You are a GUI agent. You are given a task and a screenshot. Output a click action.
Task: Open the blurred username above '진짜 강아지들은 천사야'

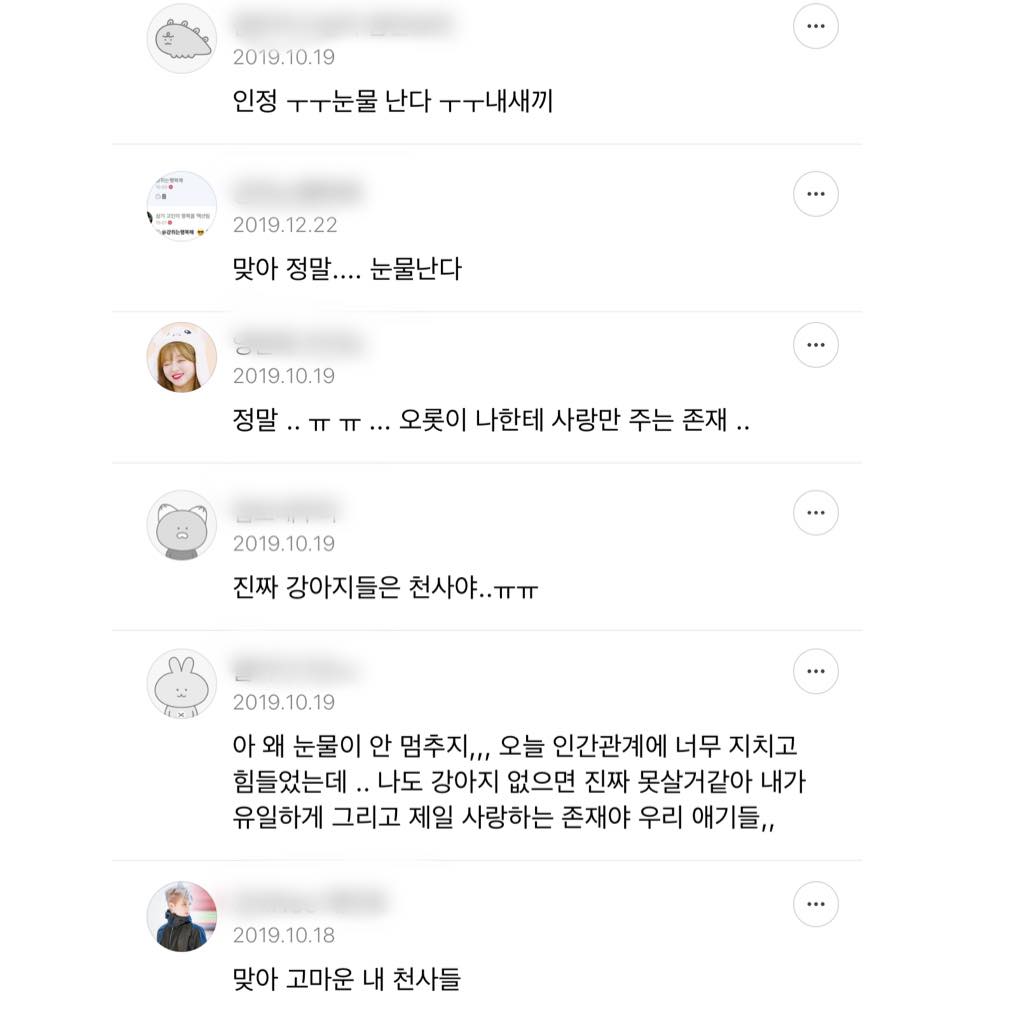point(286,512)
